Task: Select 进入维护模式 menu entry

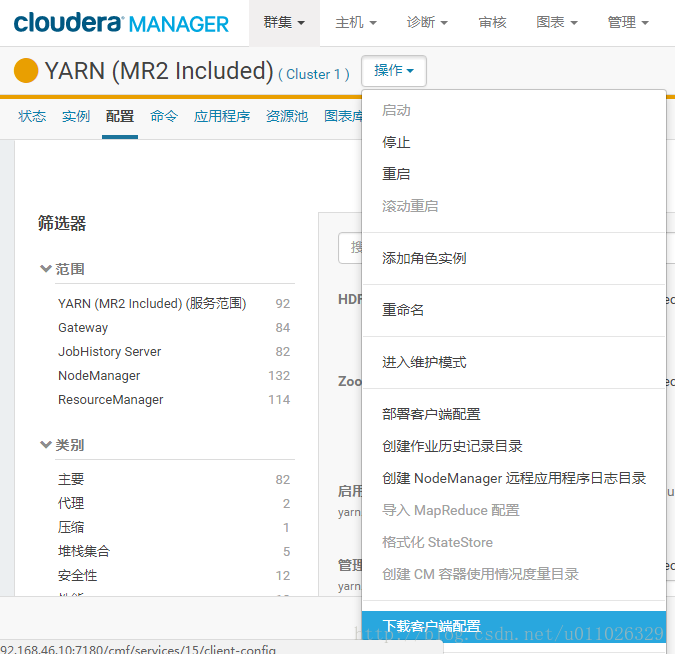Action: click(x=514, y=362)
